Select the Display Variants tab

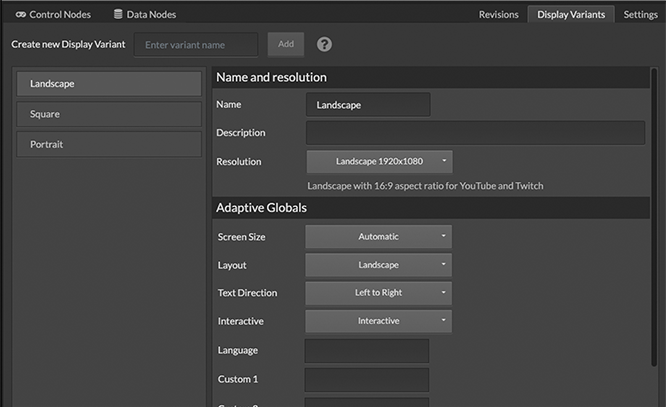(x=571, y=14)
